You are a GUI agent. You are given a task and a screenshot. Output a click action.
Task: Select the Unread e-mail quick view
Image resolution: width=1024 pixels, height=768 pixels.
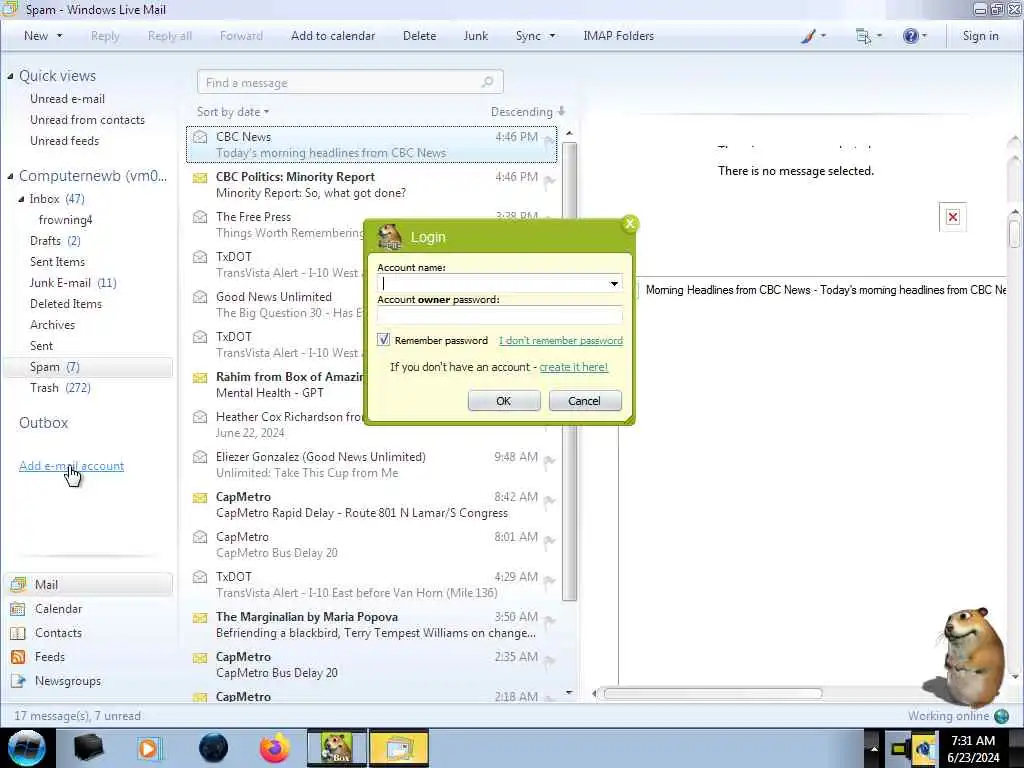(x=67, y=99)
